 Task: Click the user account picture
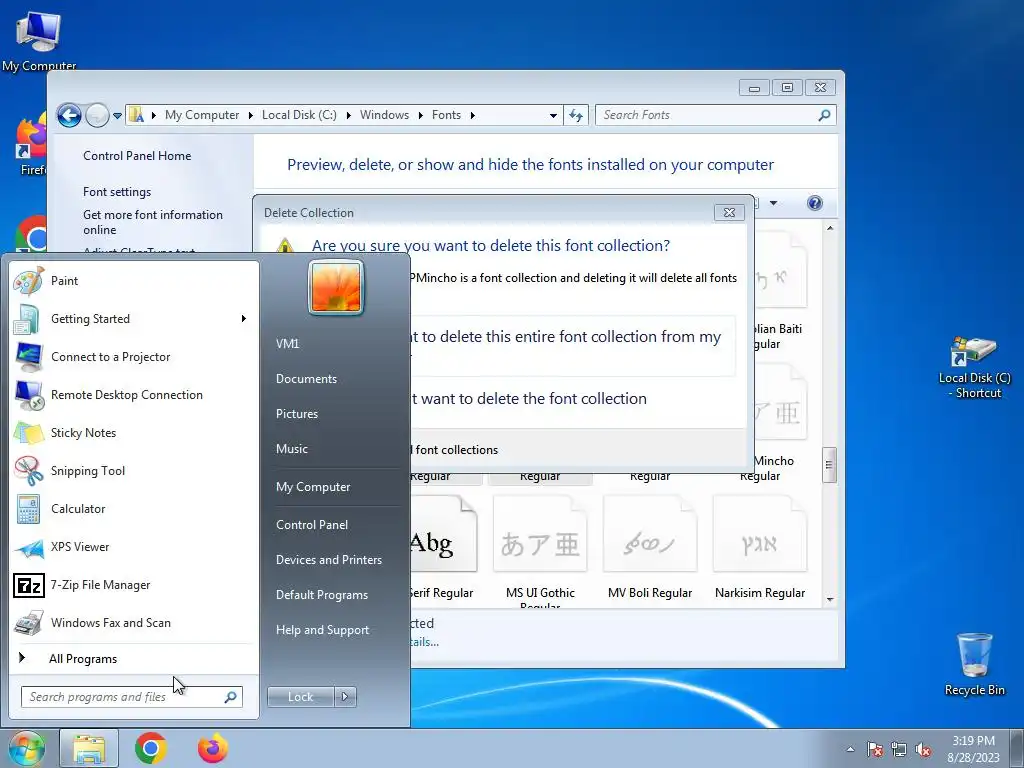[336, 287]
